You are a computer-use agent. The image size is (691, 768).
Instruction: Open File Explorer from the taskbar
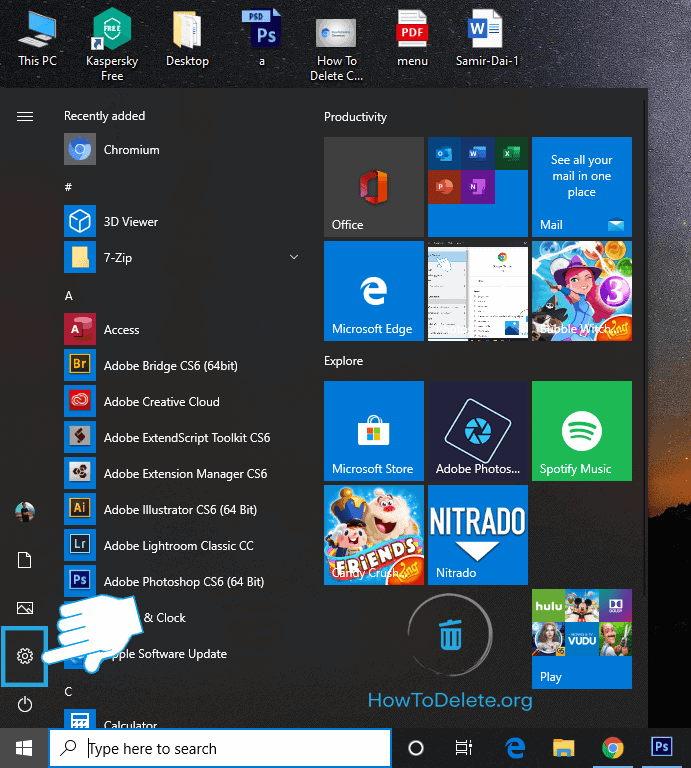564,748
